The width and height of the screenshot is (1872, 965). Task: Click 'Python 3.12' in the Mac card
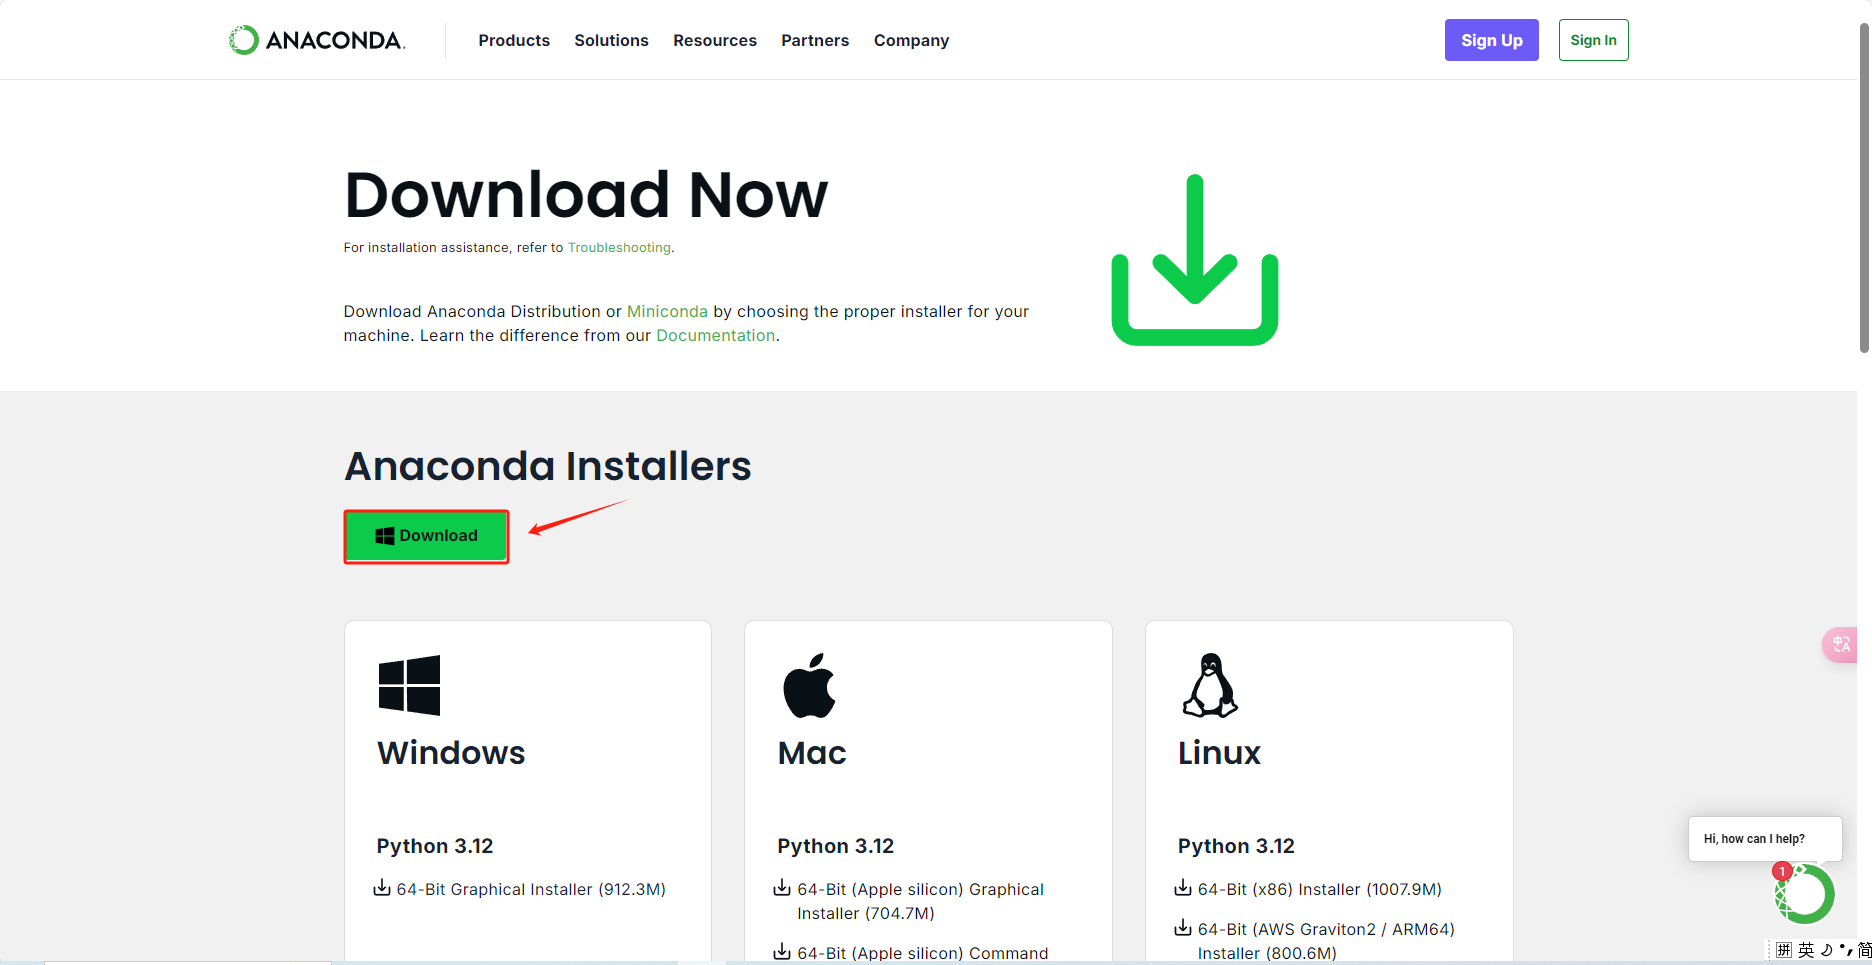(836, 846)
